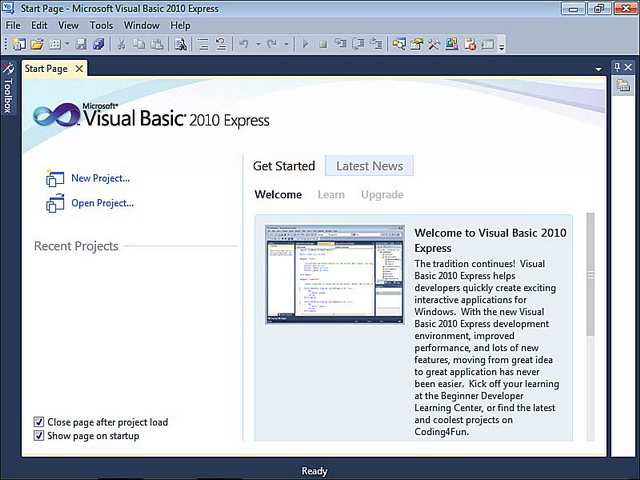
Task: Click the Welcome to Visual Basic 2010 Express heading
Action: [x=490, y=240]
